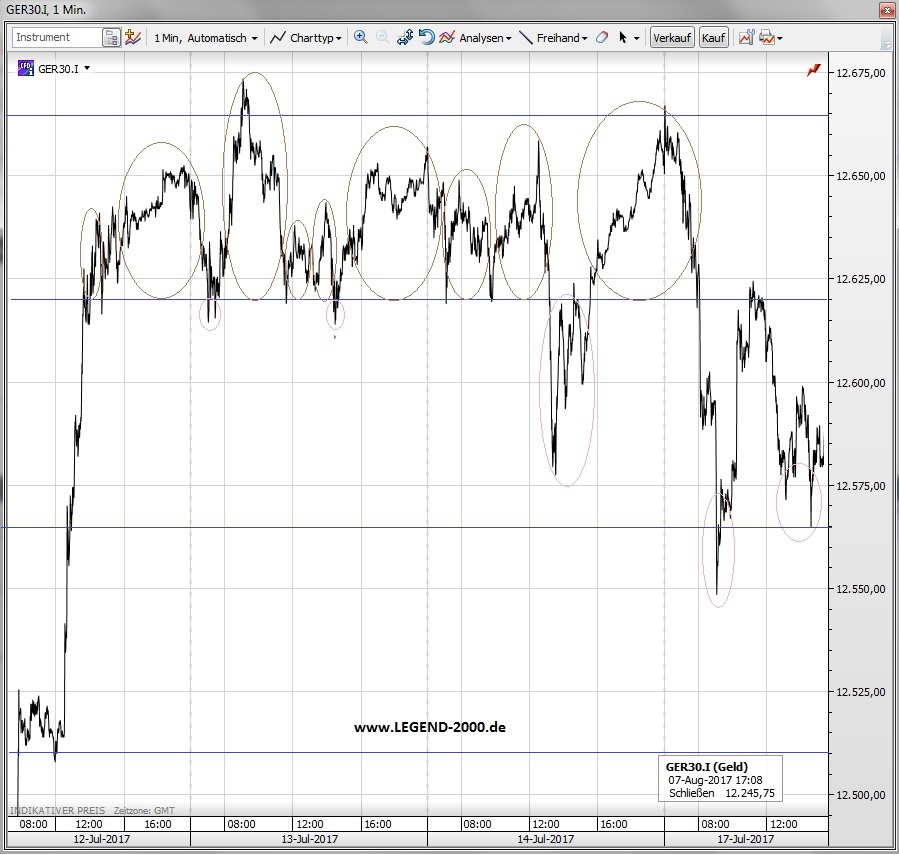Image resolution: width=899 pixels, height=855 pixels.
Task: Open the Charttyp dropdown menu
Action: [x=308, y=38]
